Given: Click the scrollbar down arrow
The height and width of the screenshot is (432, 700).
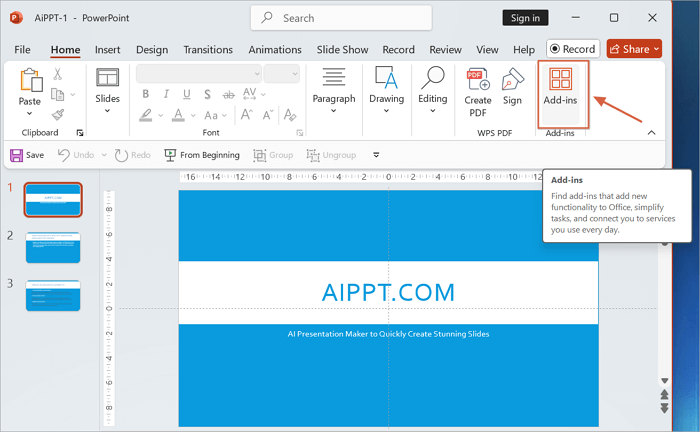Looking at the screenshot, I should tap(664, 381).
